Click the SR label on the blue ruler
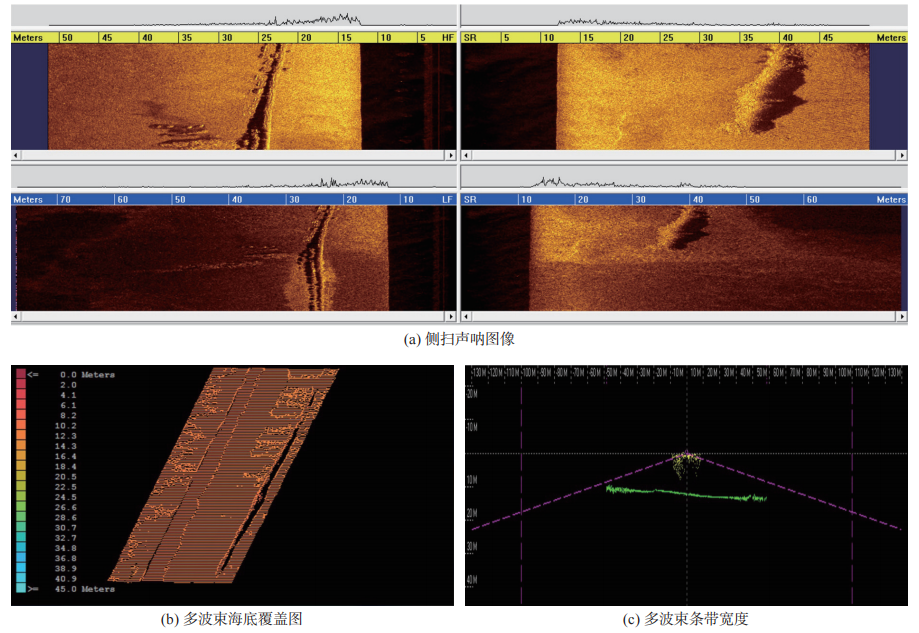The height and width of the screenshot is (633, 919). [x=470, y=199]
